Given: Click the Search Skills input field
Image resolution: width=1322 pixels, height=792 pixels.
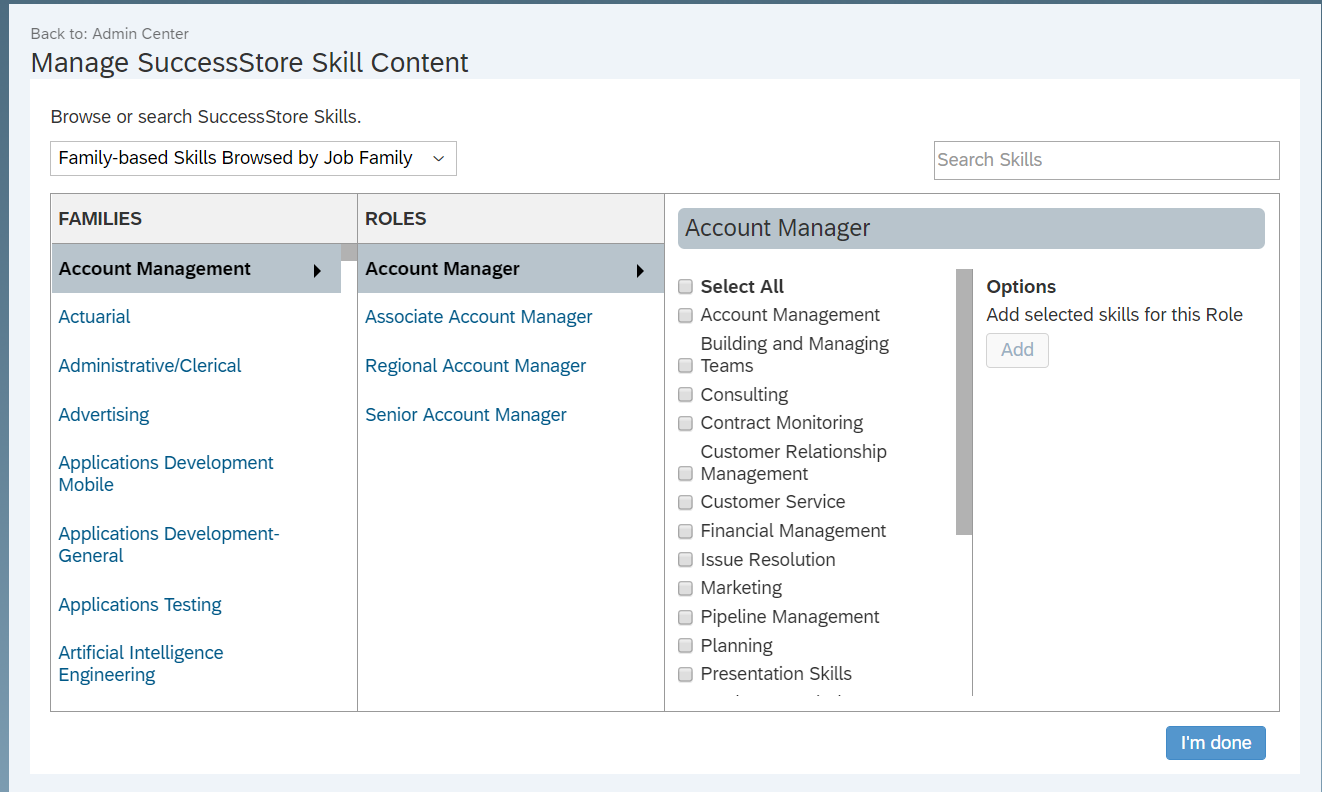Looking at the screenshot, I should tap(1106, 160).
